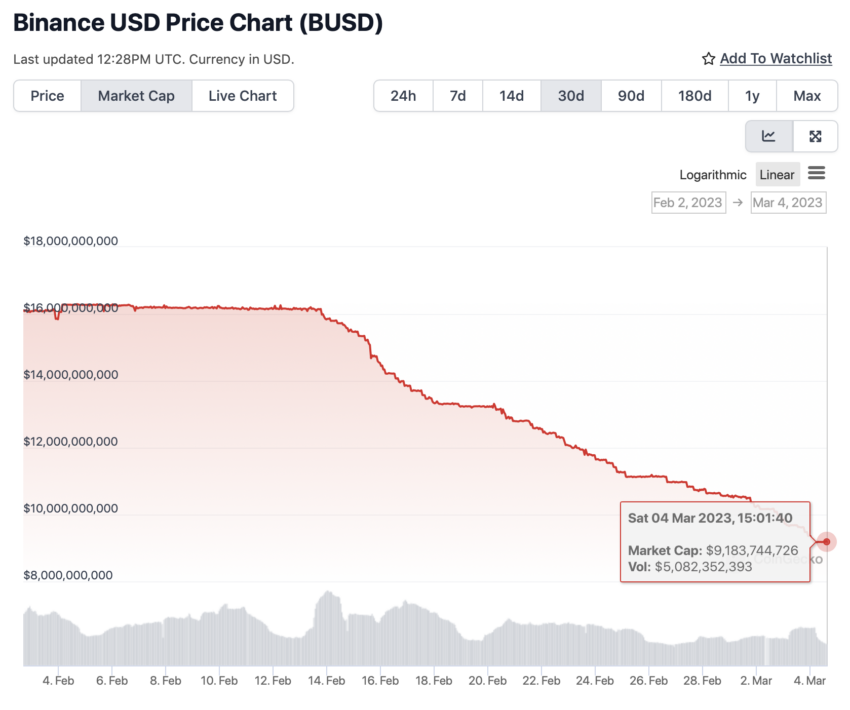Open the chart hamburger menu icon
The image size is (850, 710).
[816, 173]
